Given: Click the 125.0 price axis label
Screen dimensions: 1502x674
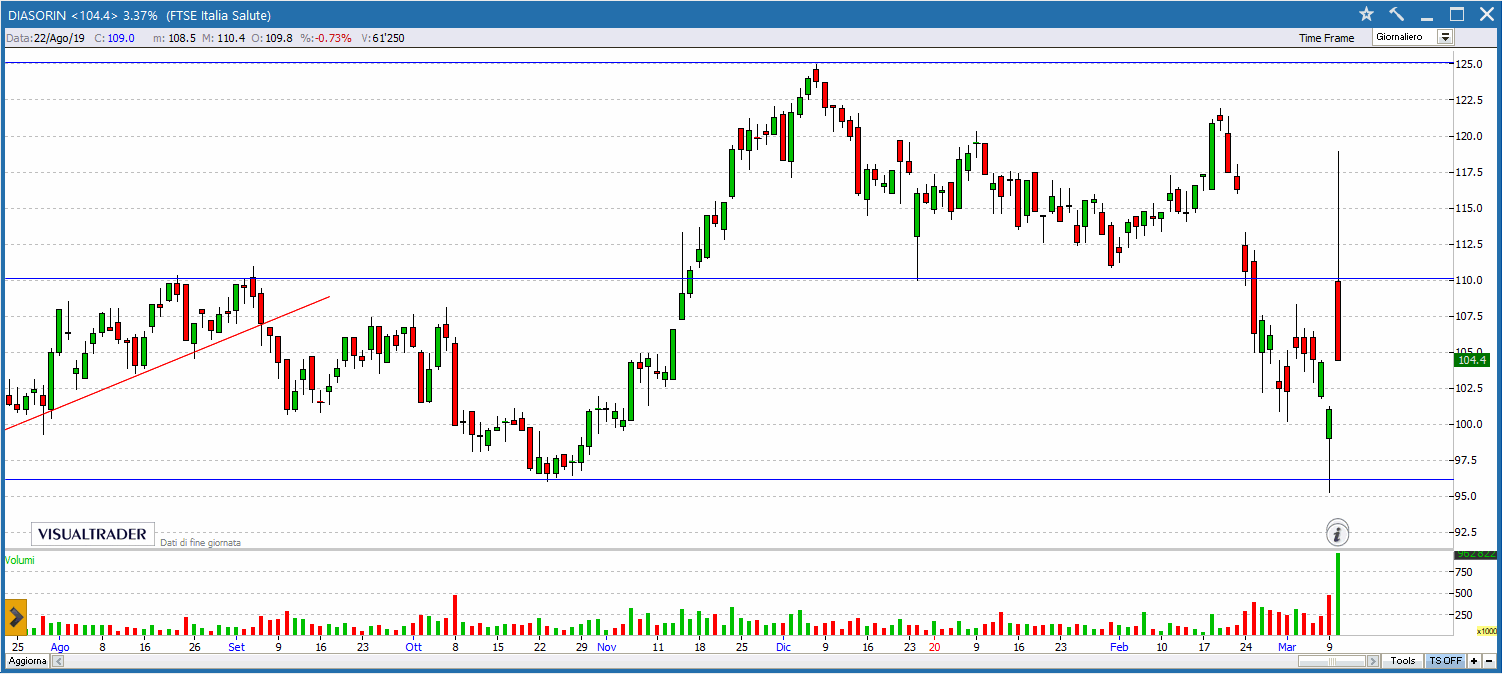Looking at the screenshot, I should (1469, 64).
